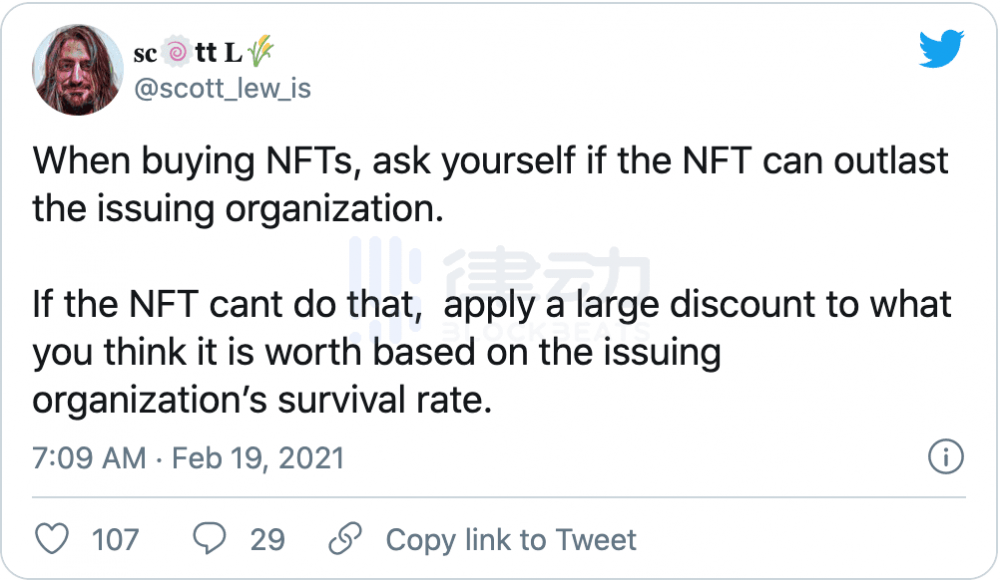The image size is (1000, 580).
Task: Click the swirl candy emoji in the display name
Action: 178,48
